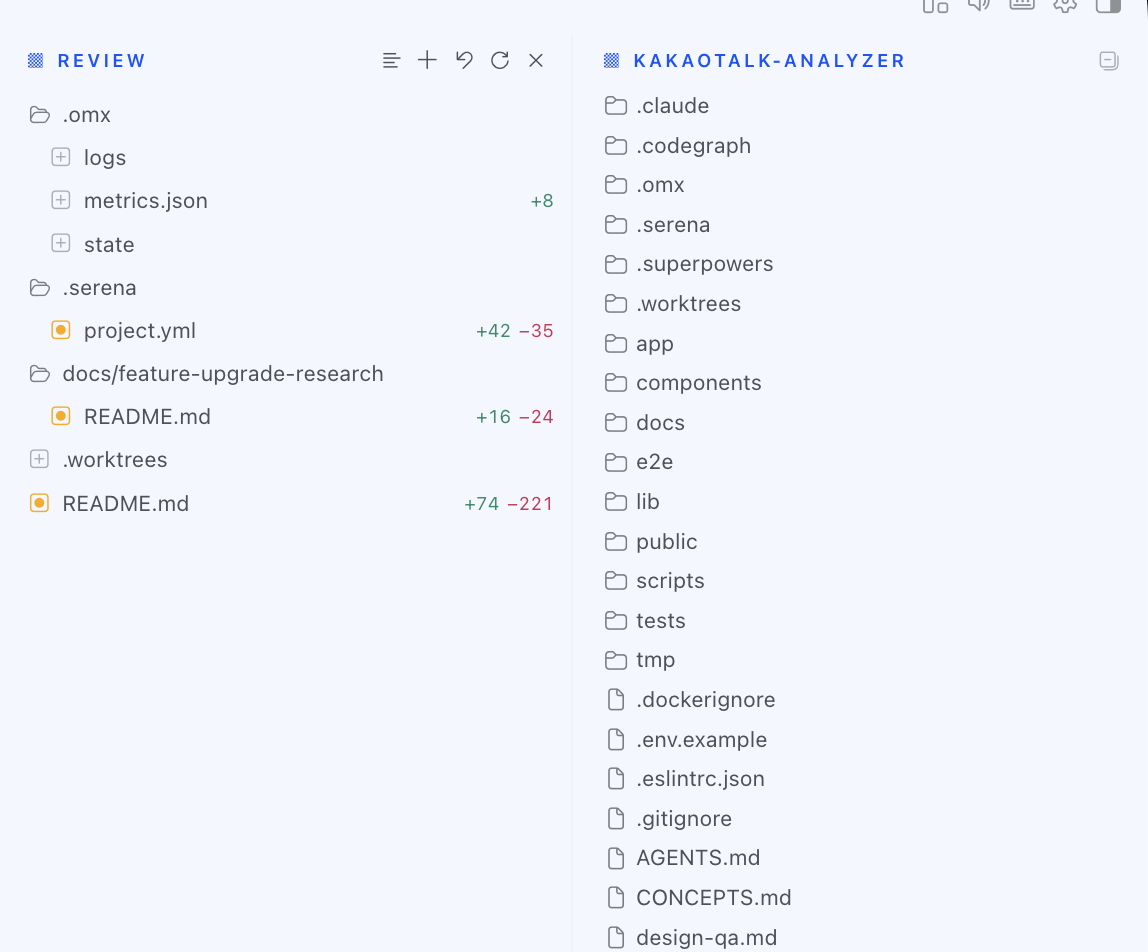Collapse all folders in KAKAOTALK-ANALYZER panel
1148x952 pixels.
pos(1108,61)
